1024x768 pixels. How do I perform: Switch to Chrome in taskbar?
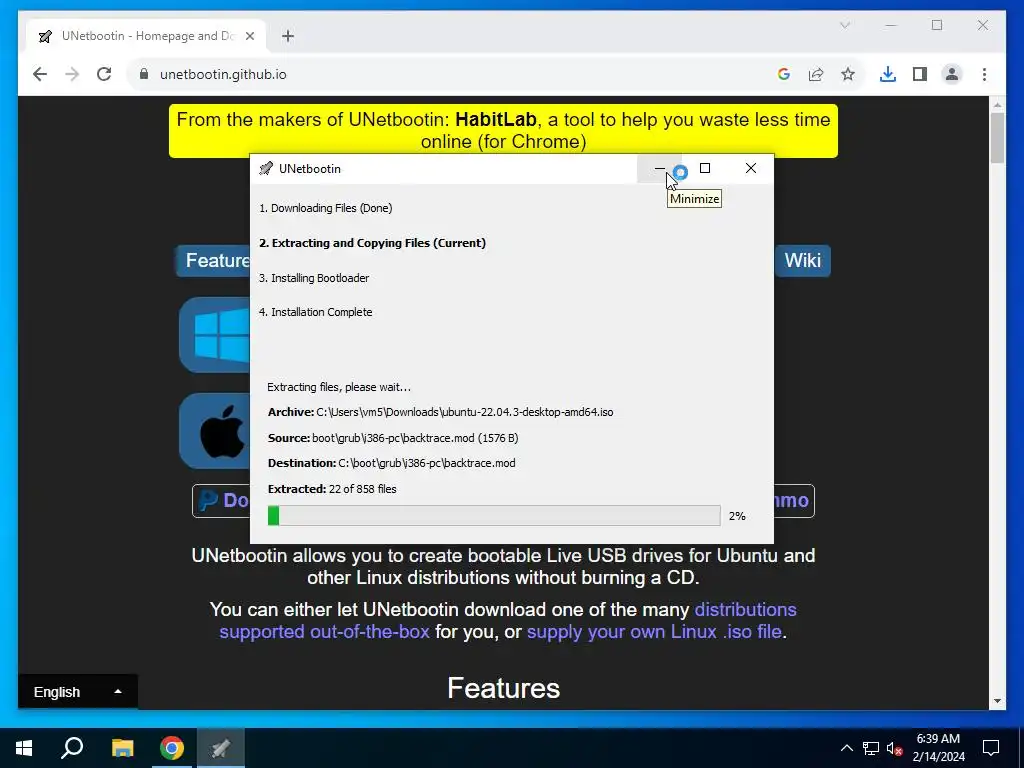[172, 748]
